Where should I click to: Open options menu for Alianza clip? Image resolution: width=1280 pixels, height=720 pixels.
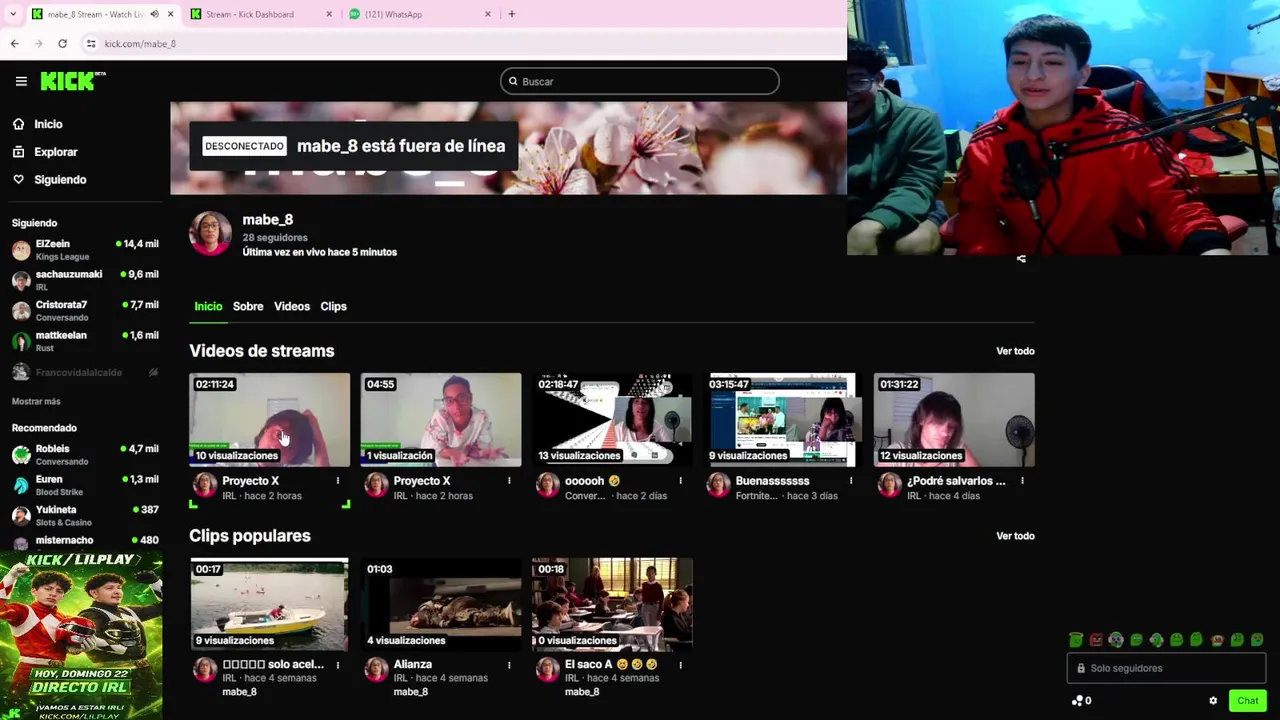[x=509, y=664]
